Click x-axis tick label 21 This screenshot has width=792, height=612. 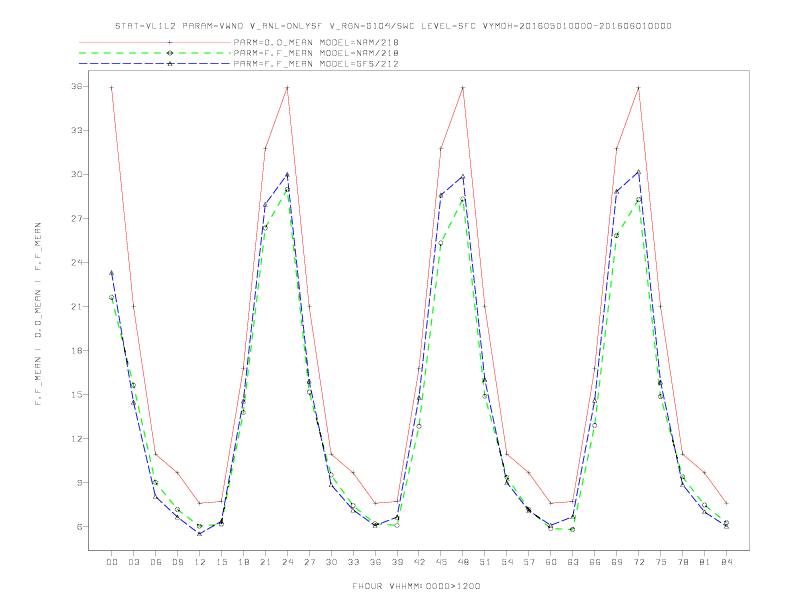265,562
